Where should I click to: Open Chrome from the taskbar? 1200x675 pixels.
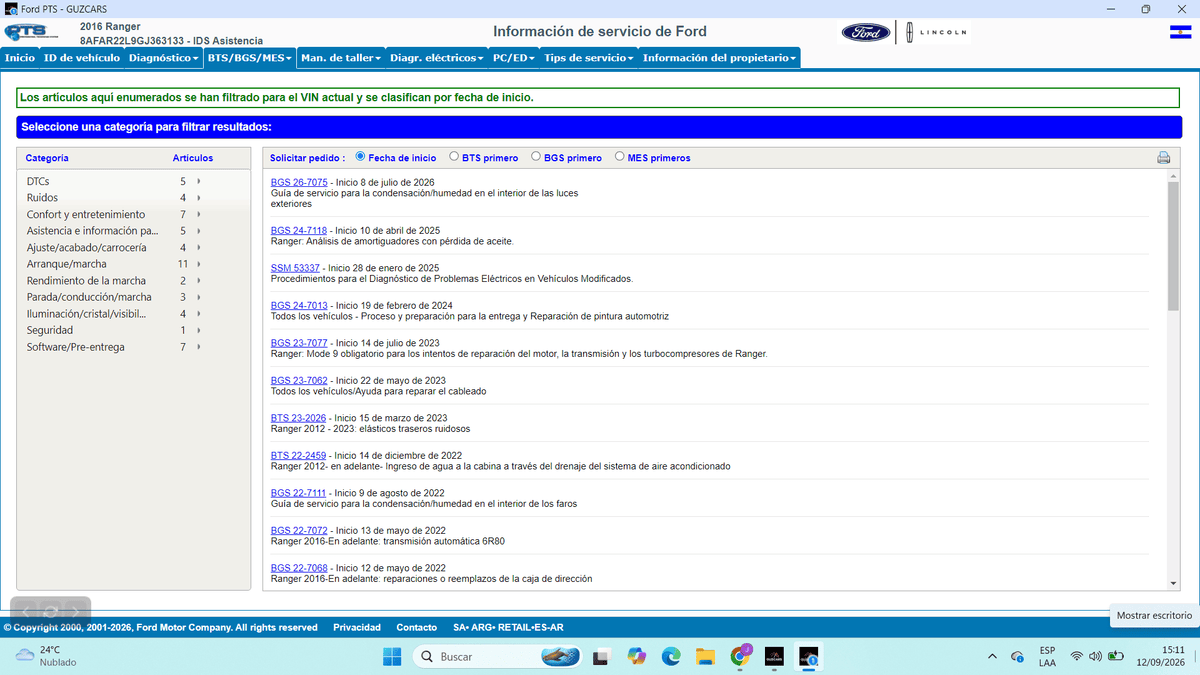tap(741, 656)
